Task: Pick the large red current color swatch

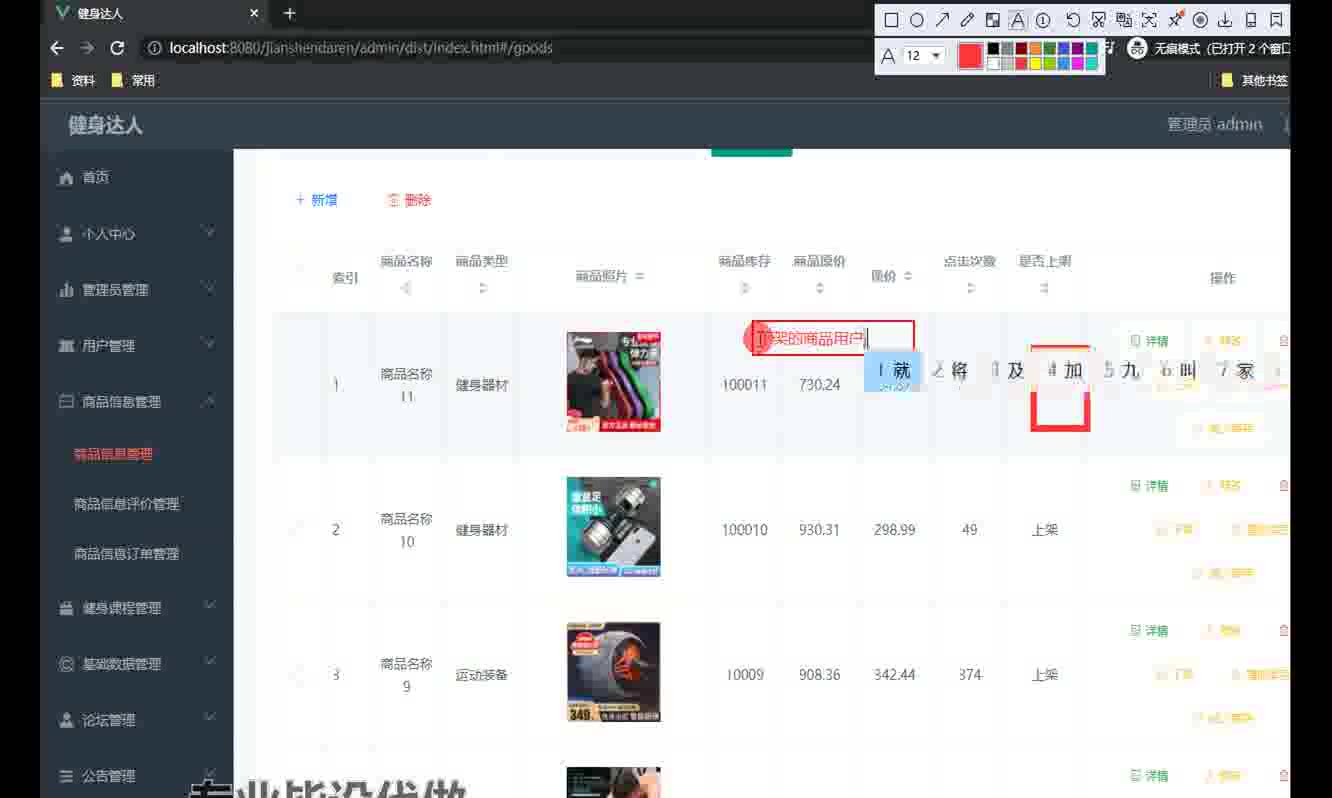Action: click(970, 55)
